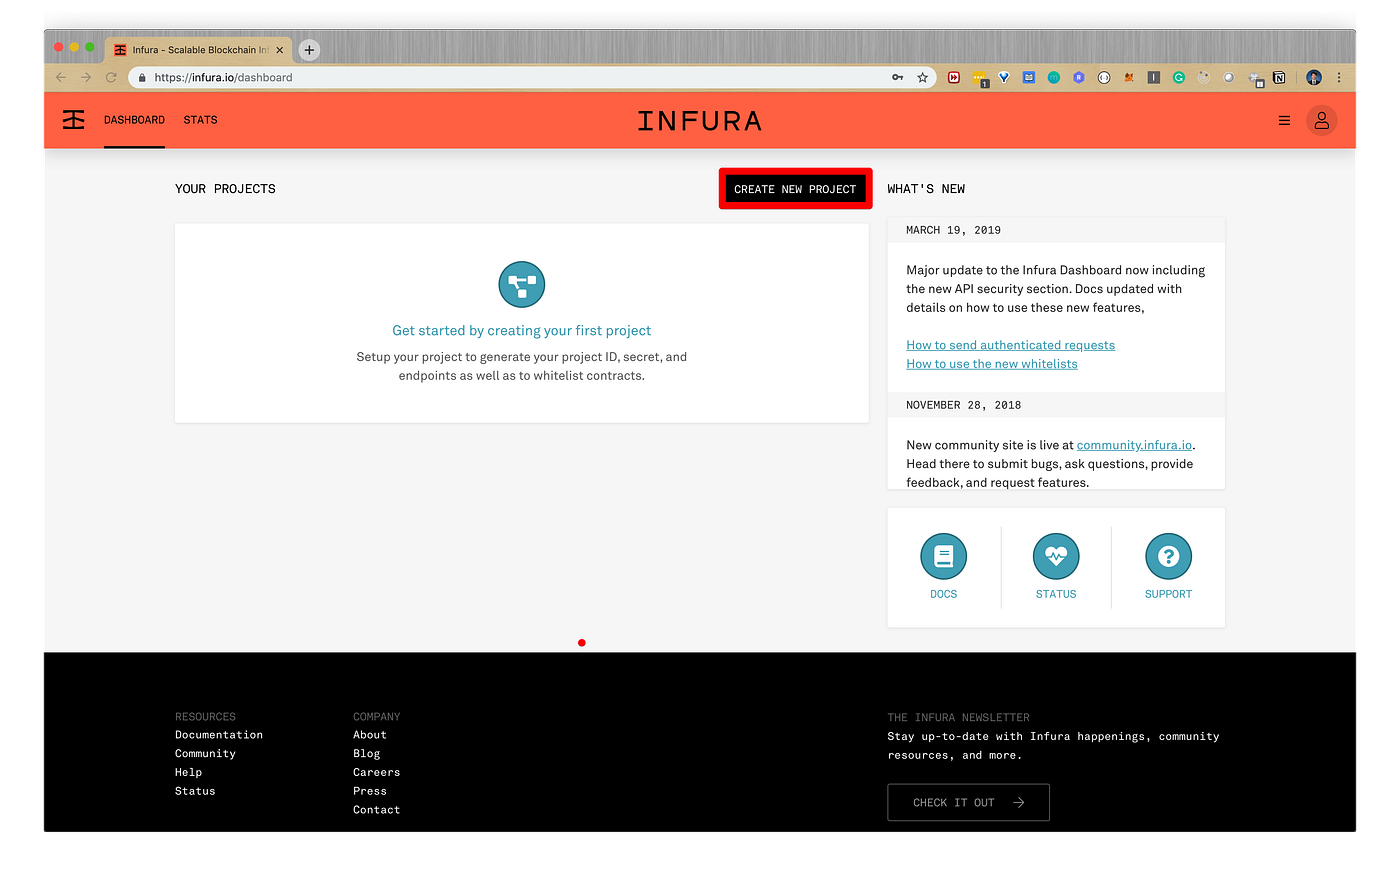Open the MetaMask fox extension
The image size is (1400, 890).
pyautogui.click(x=1129, y=77)
